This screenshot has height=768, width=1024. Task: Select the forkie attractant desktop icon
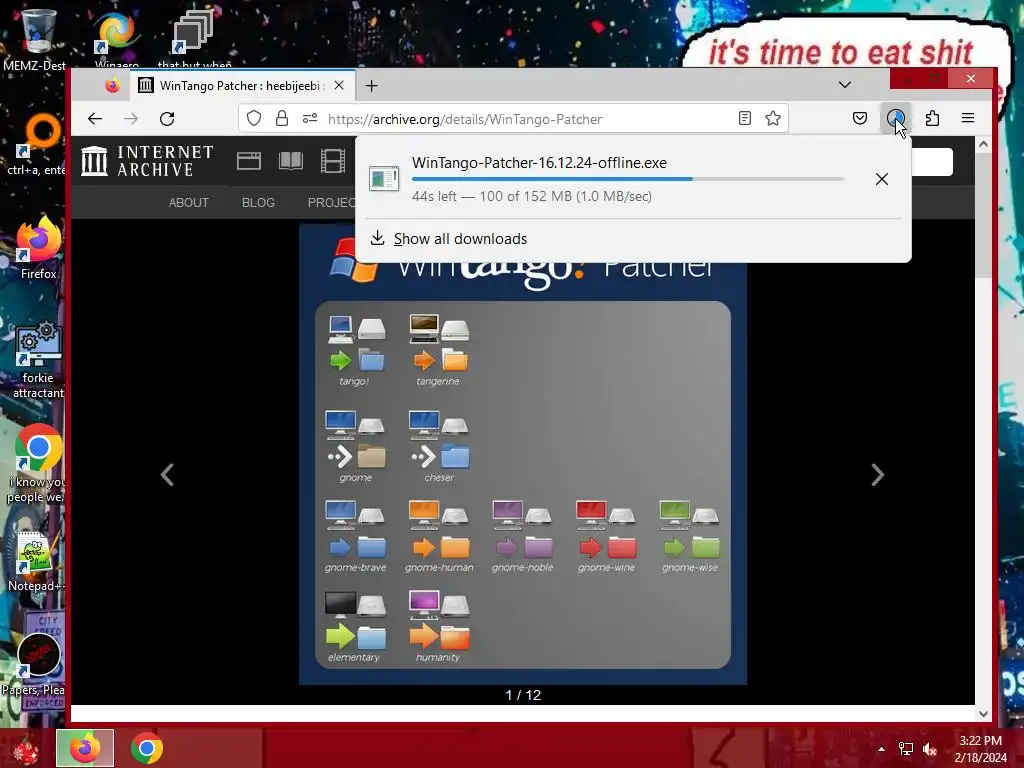pyautogui.click(x=39, y=360)
